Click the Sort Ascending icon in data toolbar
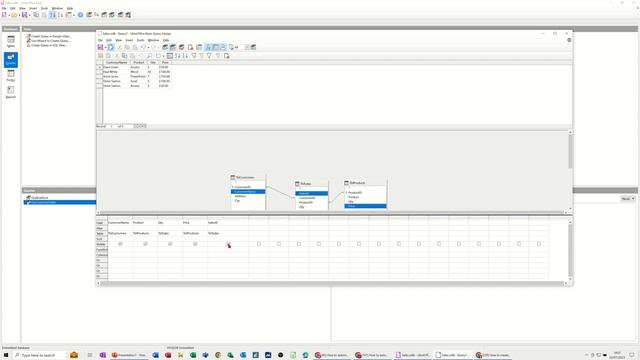640x360 pixels. [x=178, y=56]
